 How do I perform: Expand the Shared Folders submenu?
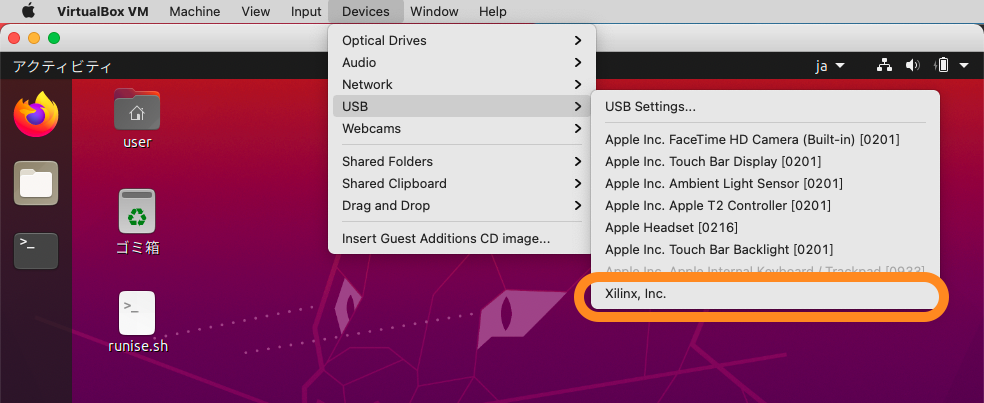(x=461, y=162)
